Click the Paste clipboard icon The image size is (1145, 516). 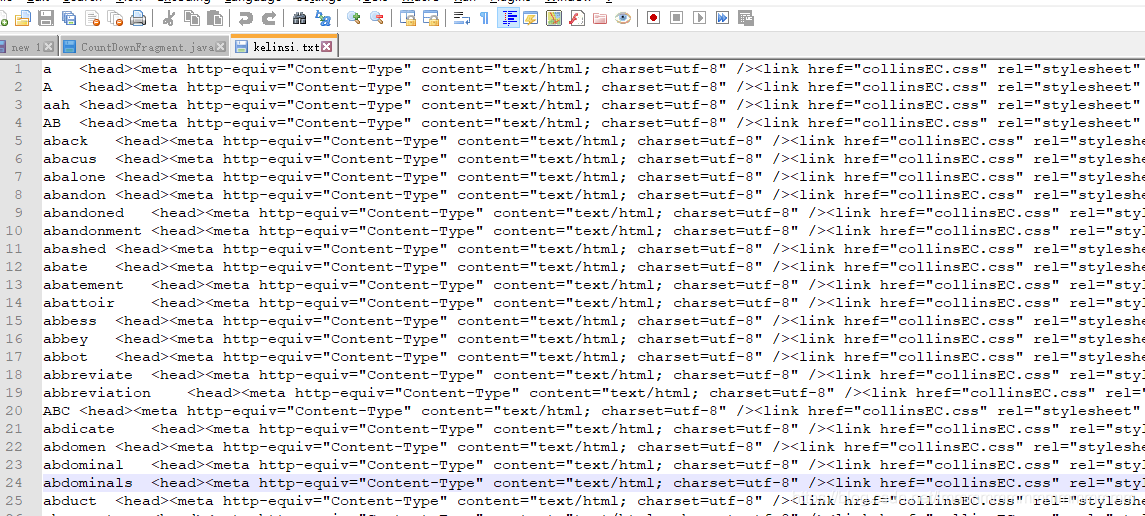click(215, 18)
